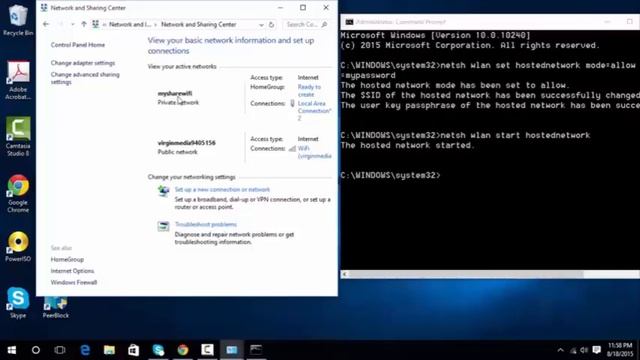
Task: Open the Google Chrome desktop icon
Action: 18,193
